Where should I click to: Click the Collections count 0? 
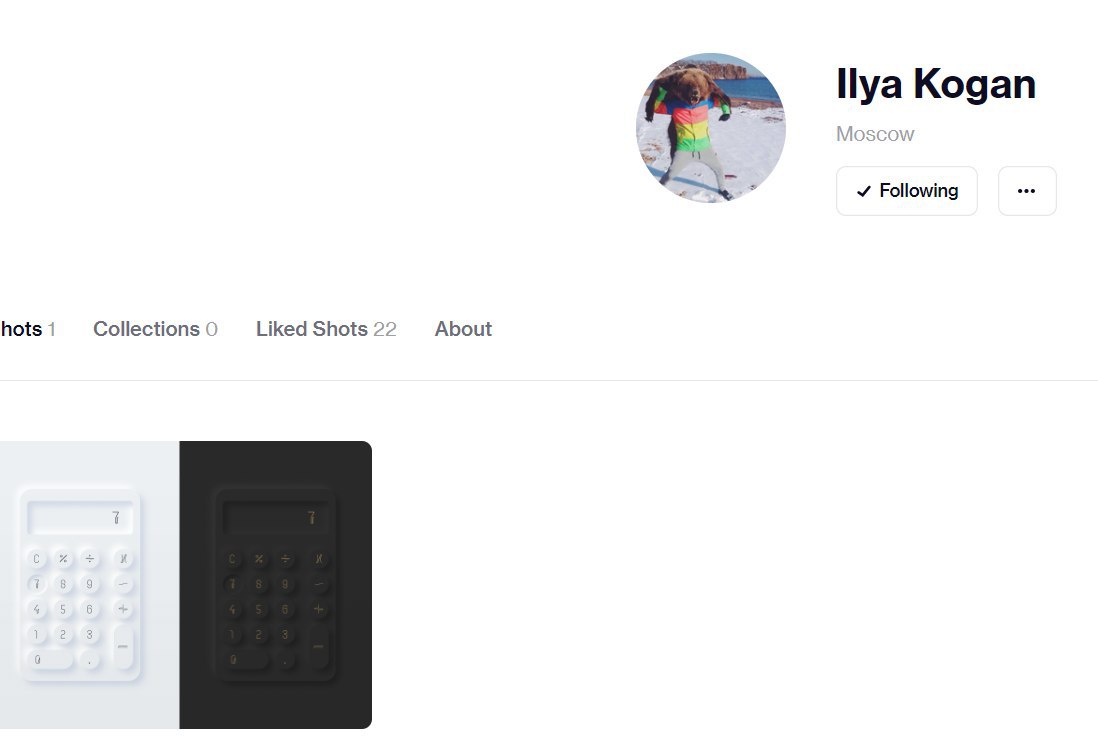tap(211, 329)
